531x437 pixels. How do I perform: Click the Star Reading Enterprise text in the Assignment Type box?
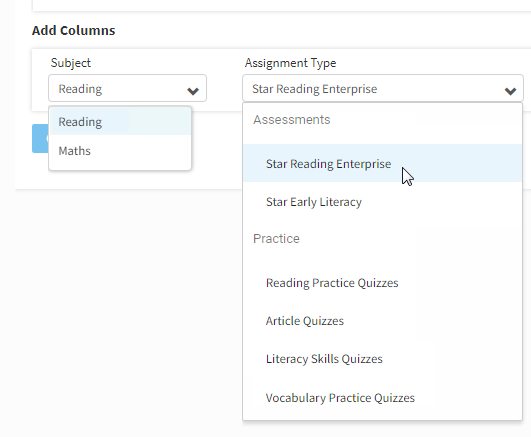pos(314,89)
